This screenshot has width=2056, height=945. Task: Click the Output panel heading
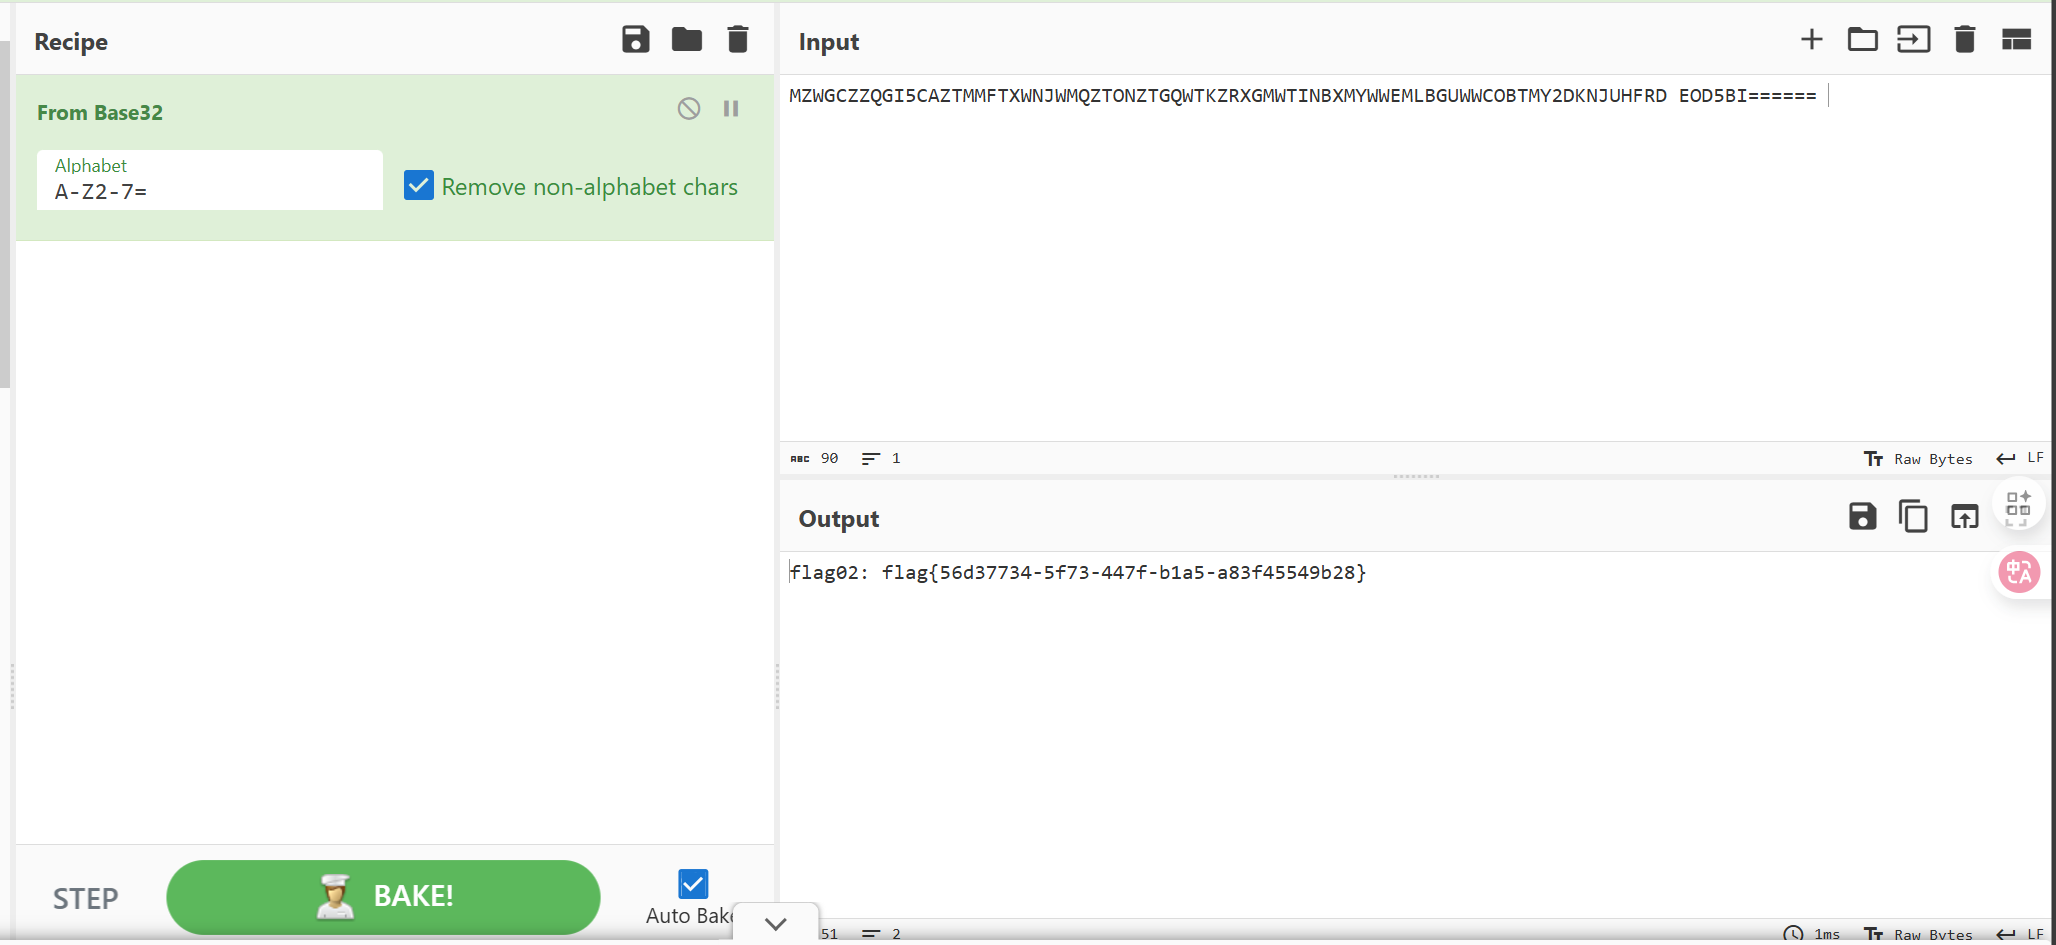click(839, 519)
